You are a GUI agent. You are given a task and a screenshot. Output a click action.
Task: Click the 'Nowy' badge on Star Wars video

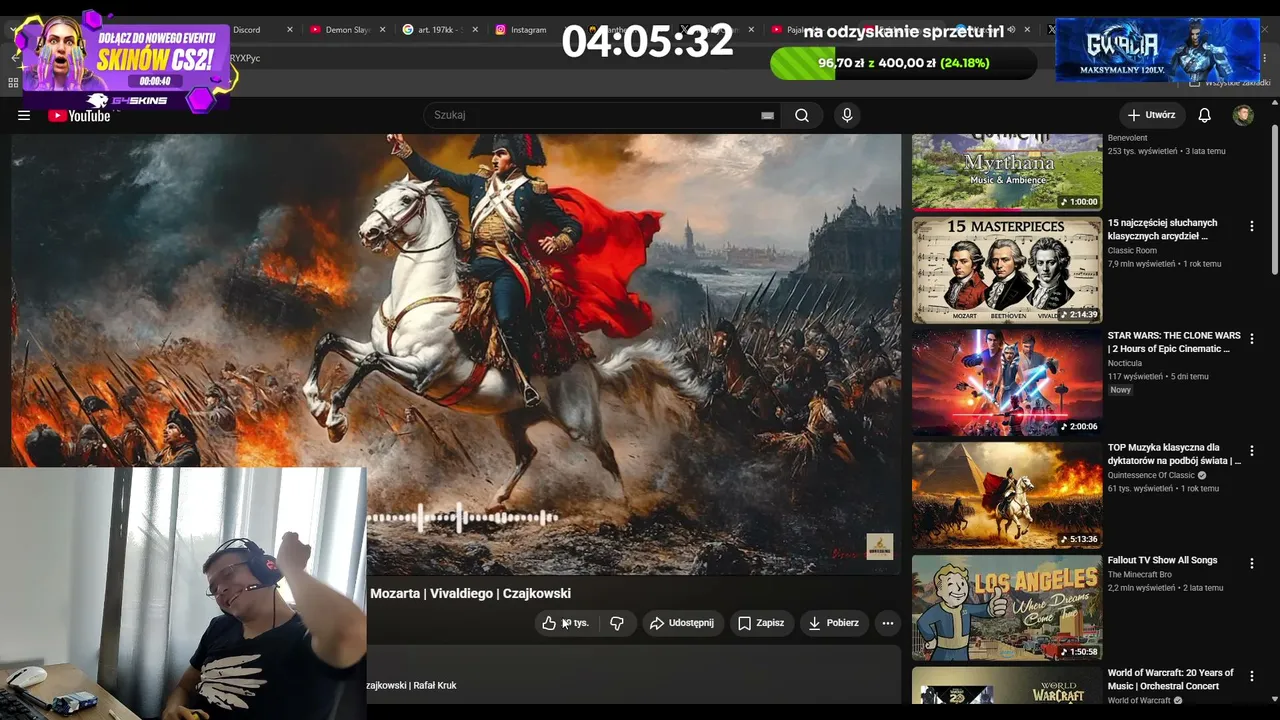[x=1120, y=390]
